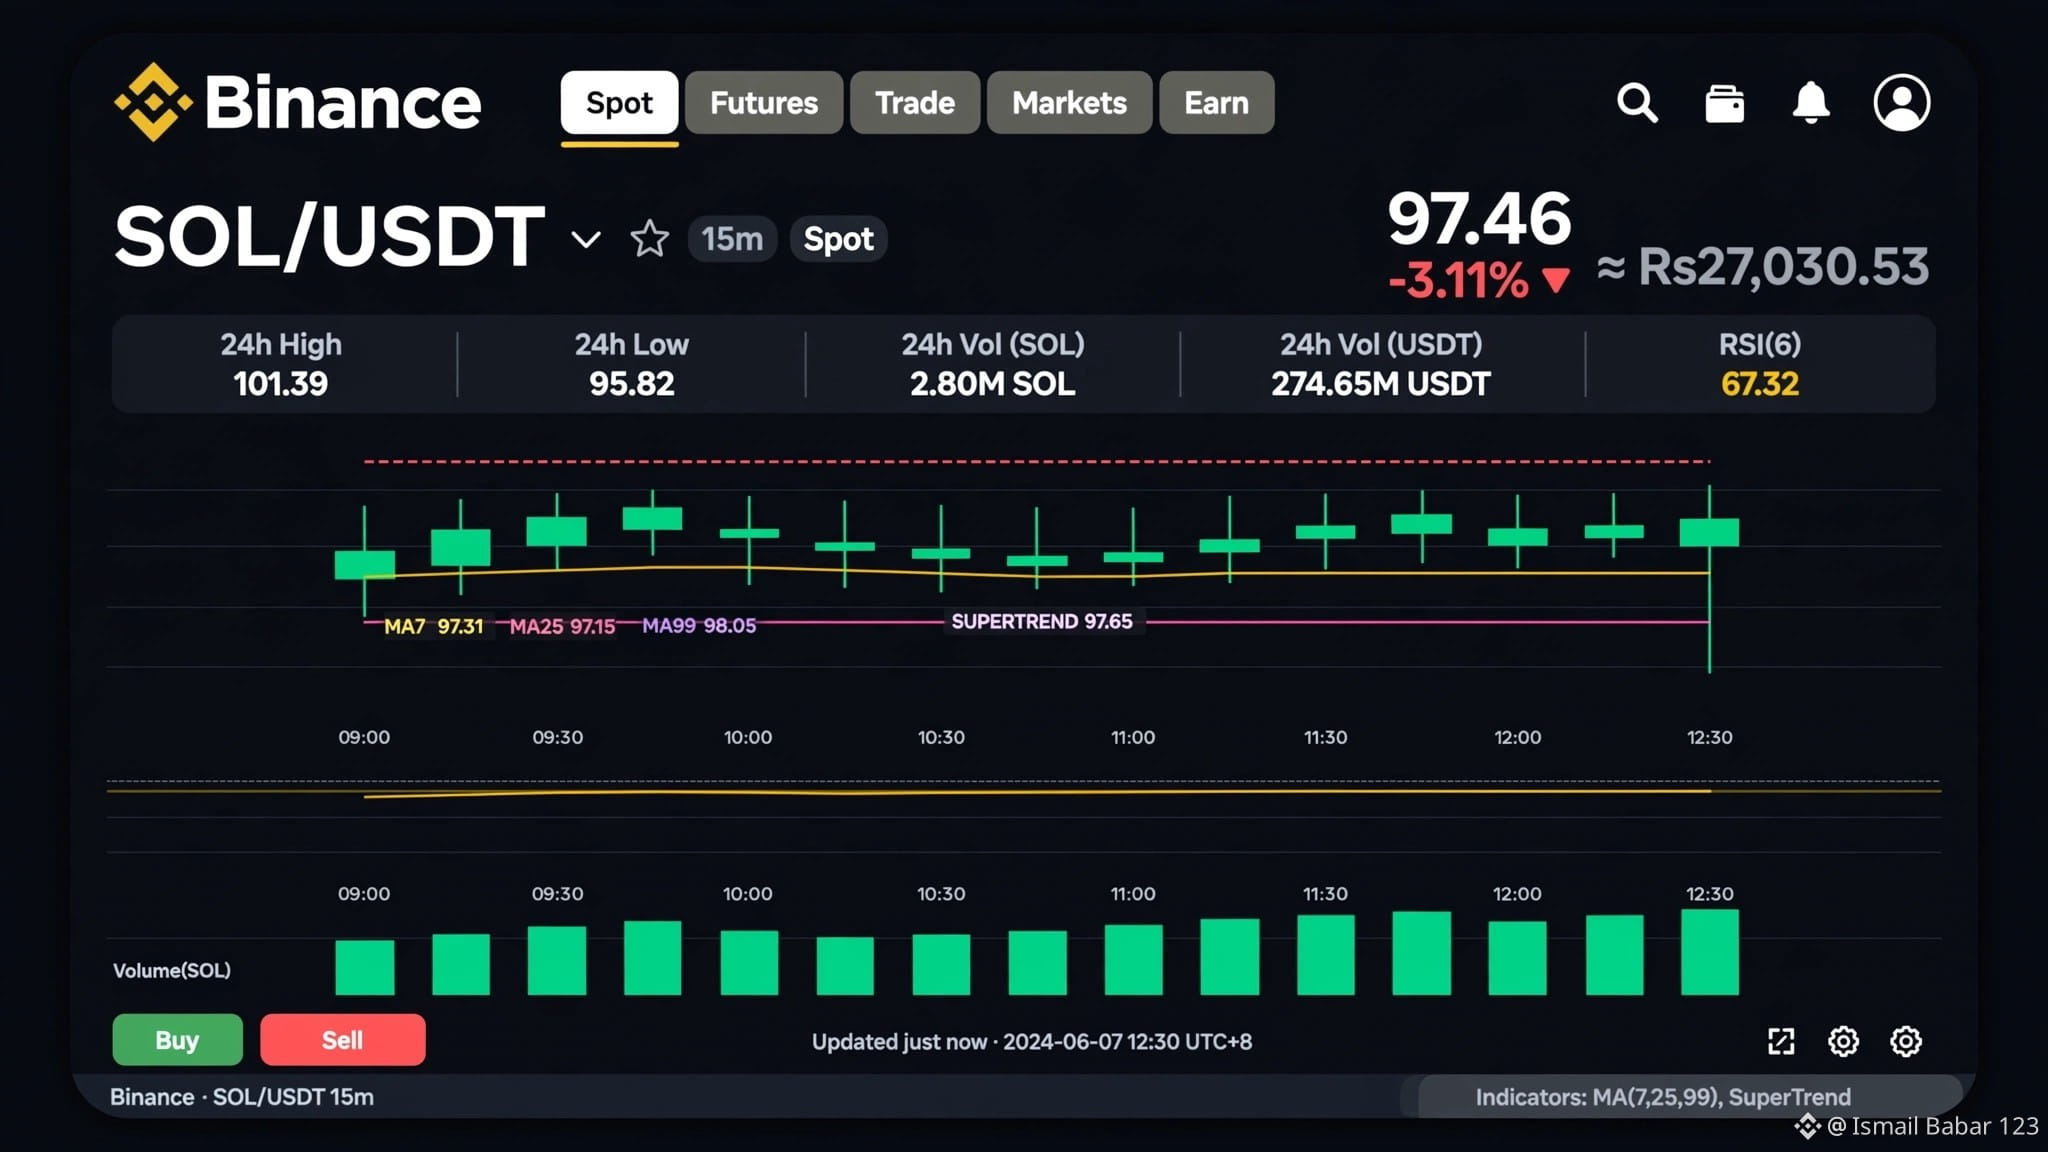
Task: Switch to the Markets tab
Action: click(1069, 102)
